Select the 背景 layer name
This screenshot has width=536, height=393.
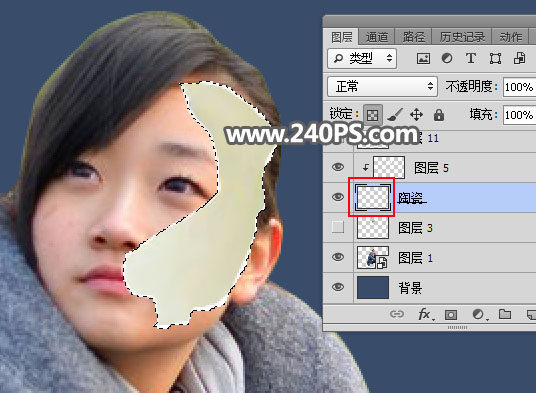410,288
